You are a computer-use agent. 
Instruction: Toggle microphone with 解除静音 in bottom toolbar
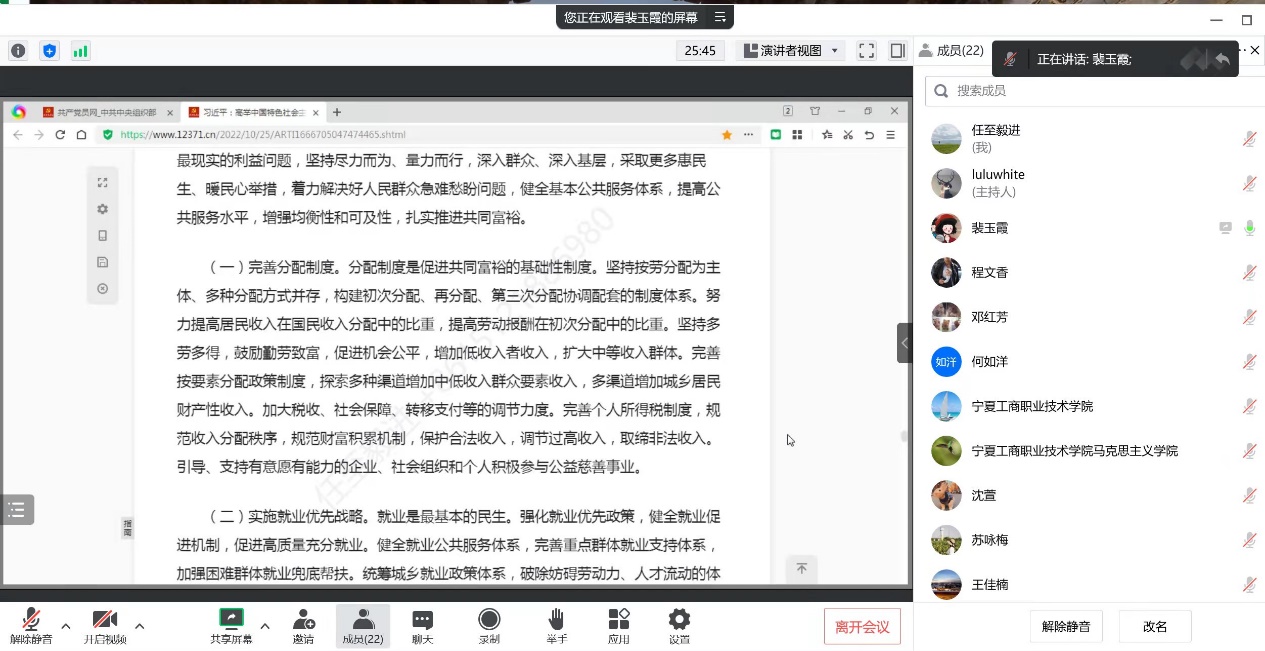point(31,626)
